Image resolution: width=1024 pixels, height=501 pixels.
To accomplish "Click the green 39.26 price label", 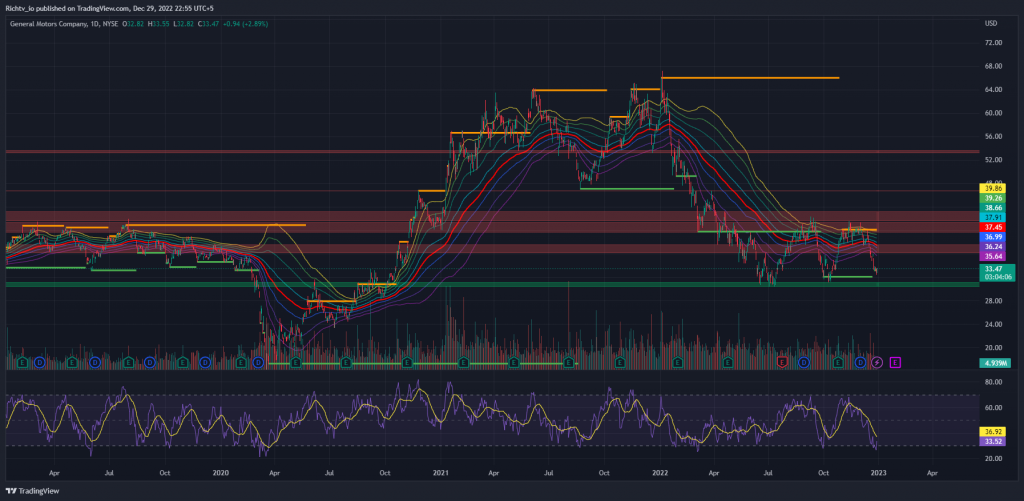I will pyautogui.click(x=994, y=197).
